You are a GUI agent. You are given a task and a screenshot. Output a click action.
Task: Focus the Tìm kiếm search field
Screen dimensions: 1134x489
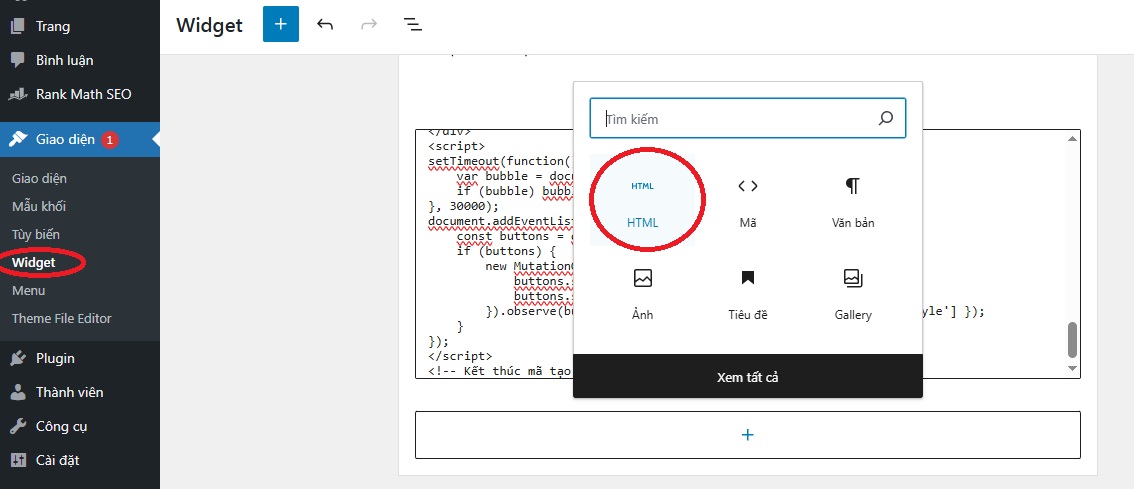[x=748, y=119]
